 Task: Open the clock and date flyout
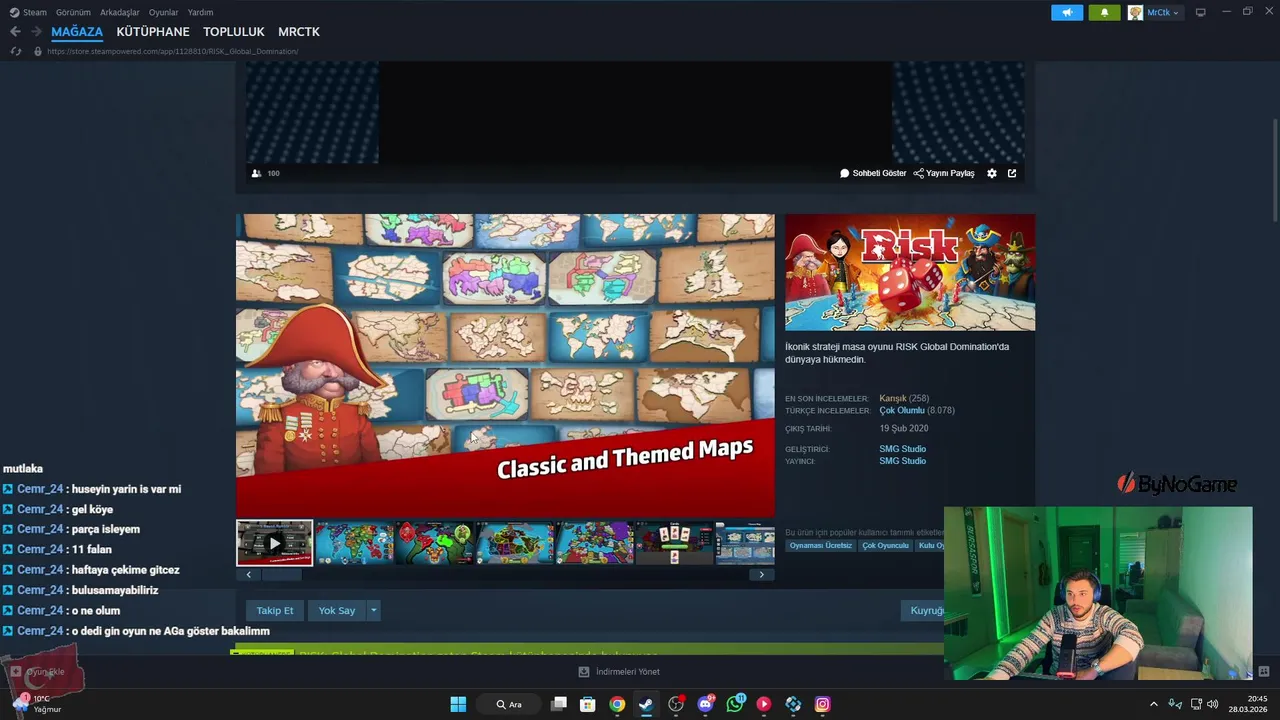(x=1249, y=704)
